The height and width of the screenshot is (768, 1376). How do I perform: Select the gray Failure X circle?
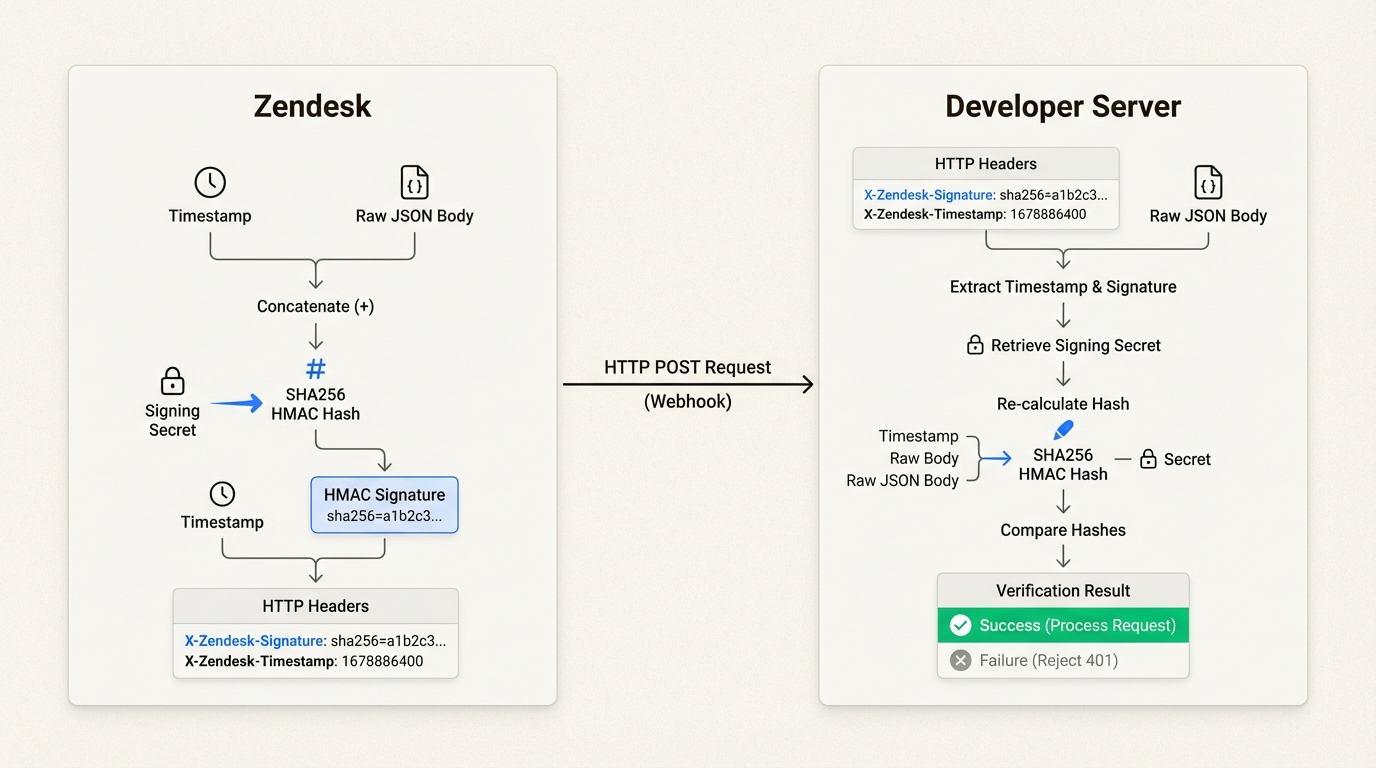(x=960, y=660)
